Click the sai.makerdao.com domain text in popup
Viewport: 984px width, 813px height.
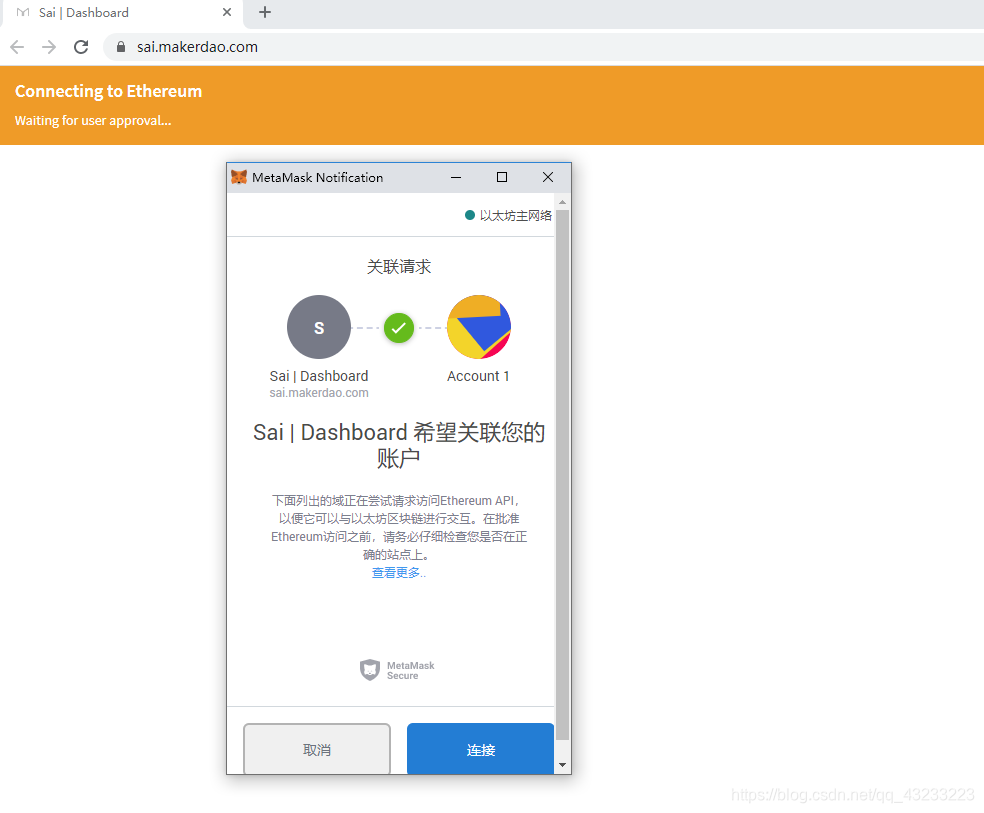pyautogui.click(x=319, y=393)
